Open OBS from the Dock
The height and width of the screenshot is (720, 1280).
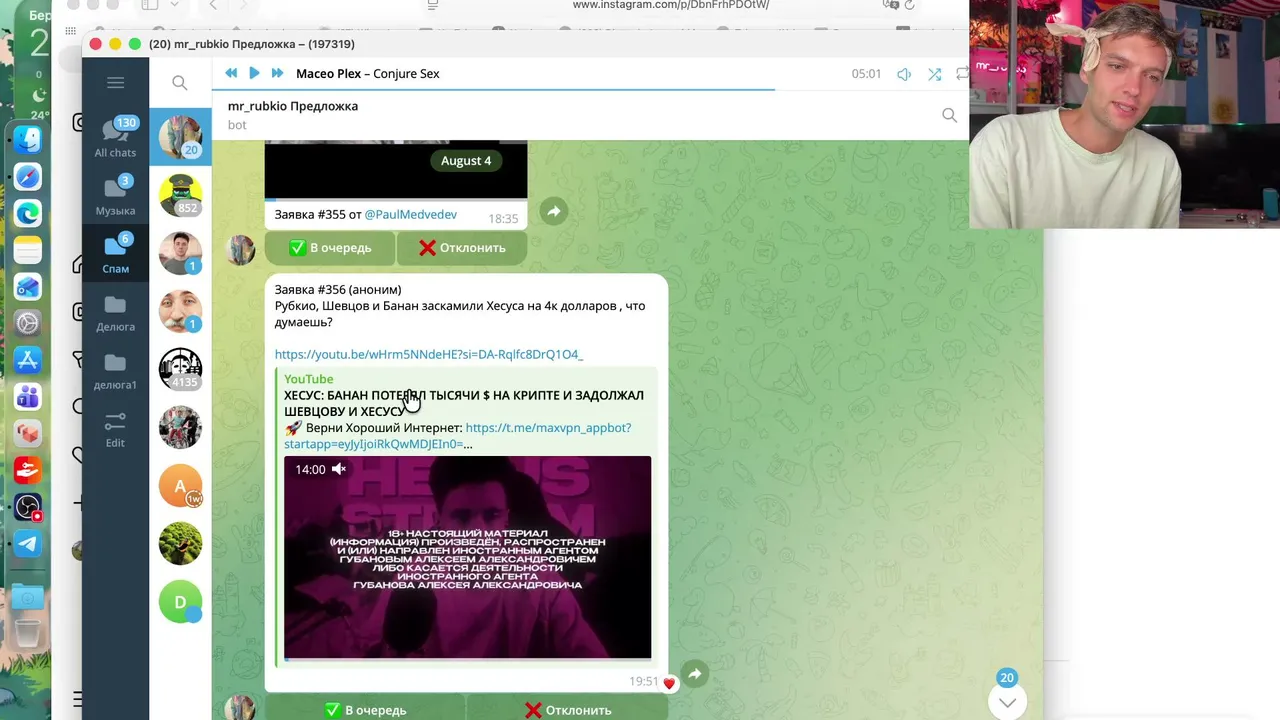(28, 507)
